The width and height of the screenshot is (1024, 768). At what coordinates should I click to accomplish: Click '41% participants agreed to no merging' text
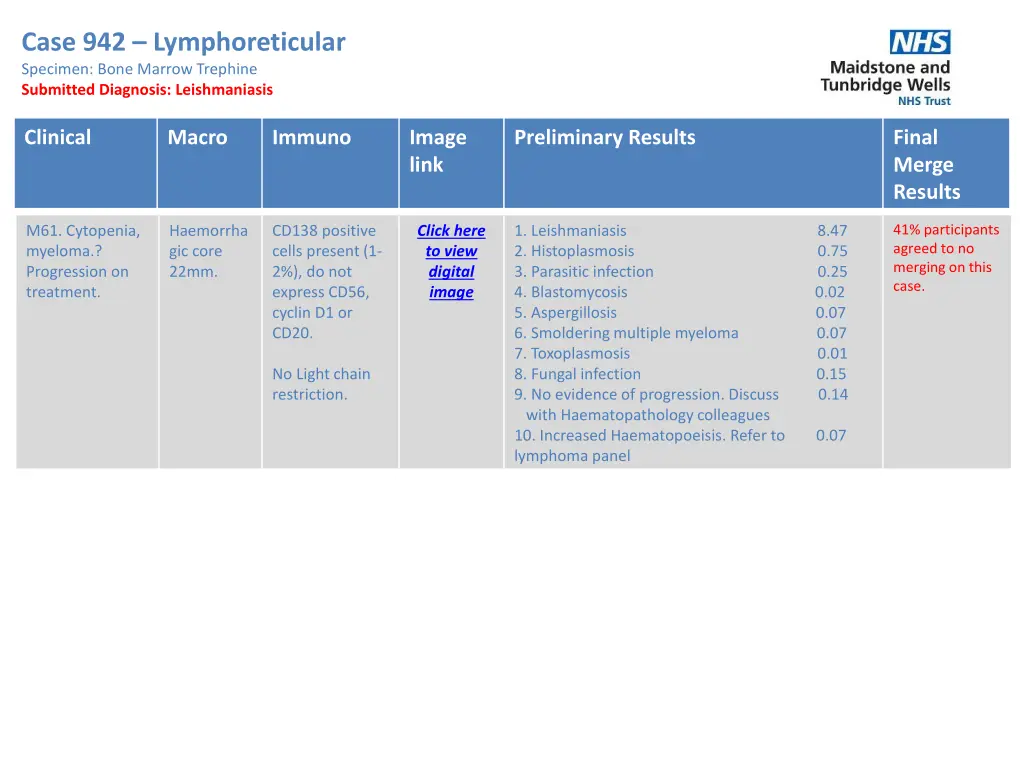(946, 258)
